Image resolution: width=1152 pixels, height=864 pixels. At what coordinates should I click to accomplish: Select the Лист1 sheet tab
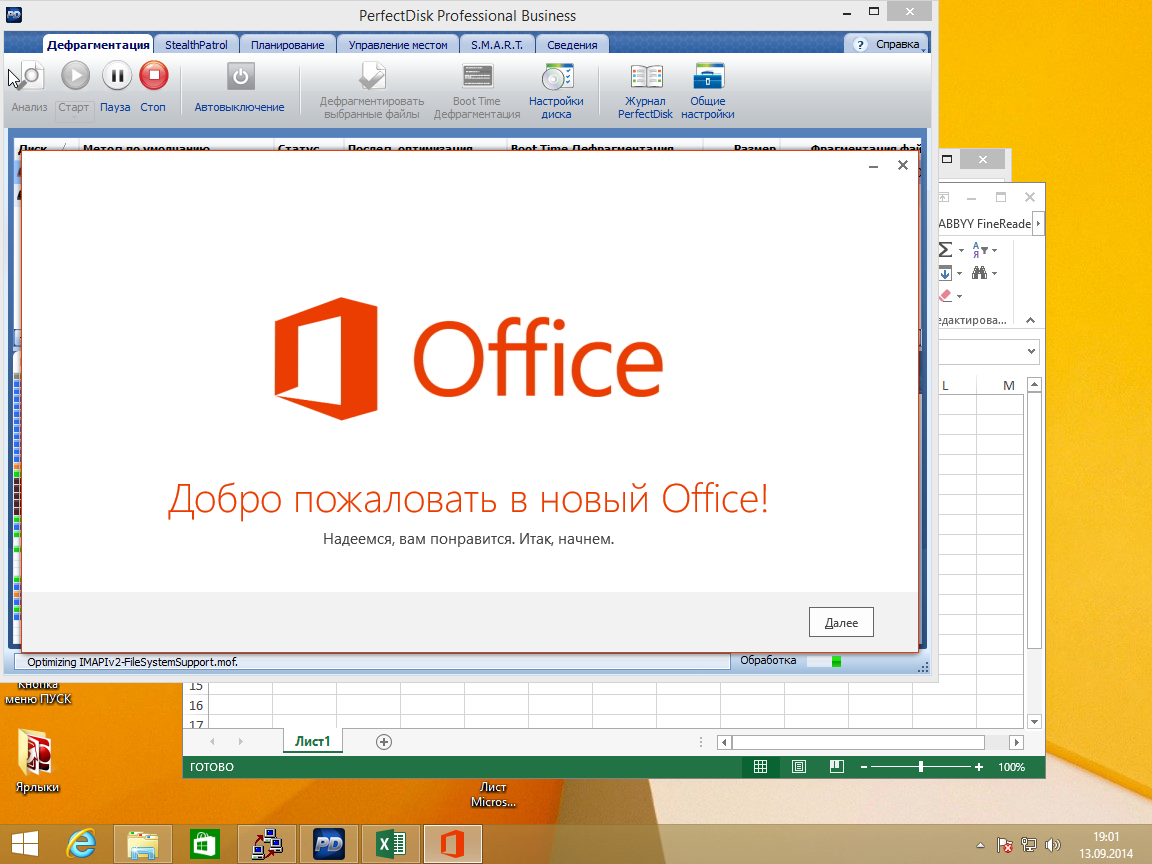(312, 741)
